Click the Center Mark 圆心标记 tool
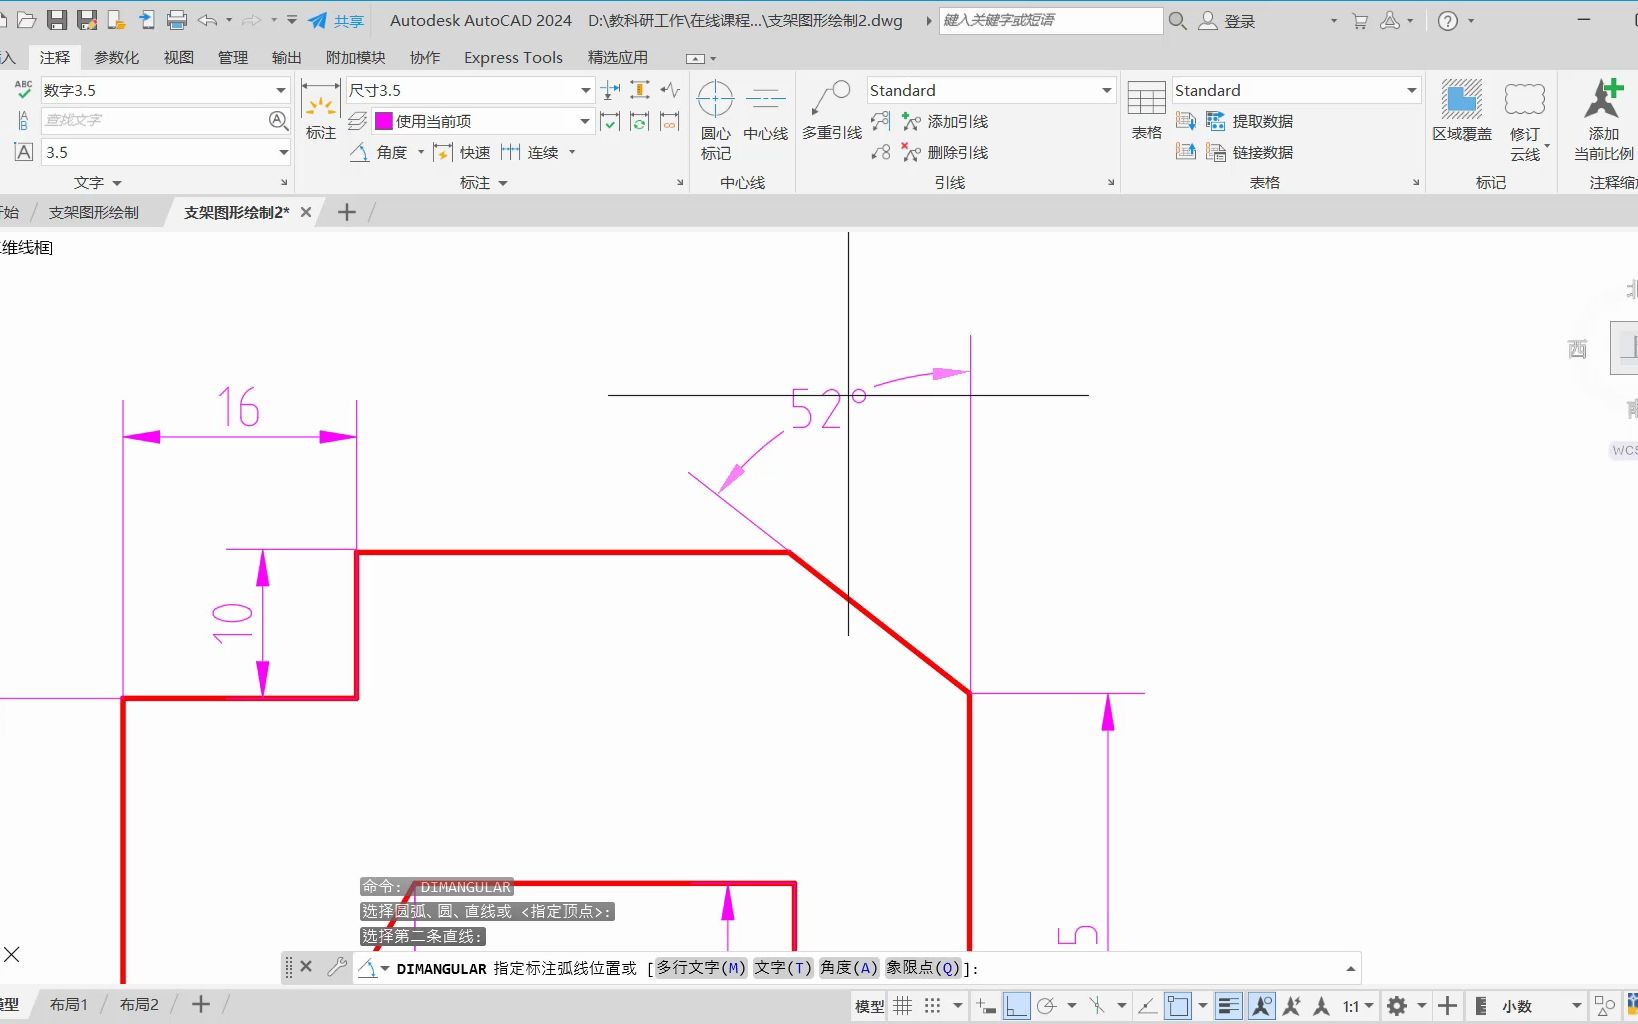Viewport: 1638px width, 1024px height. tap(716, 120)
